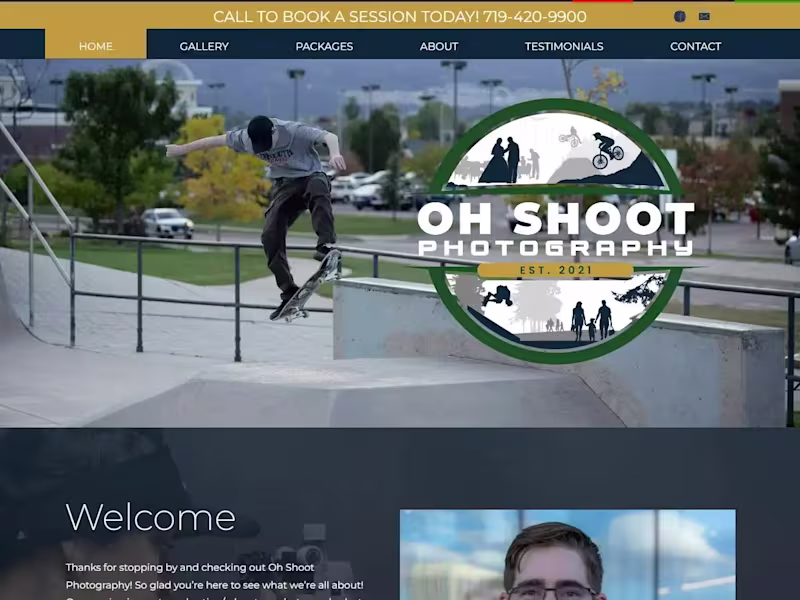Open the email contact icon
The width and height of the screenshot is (800, 600).
704,16
